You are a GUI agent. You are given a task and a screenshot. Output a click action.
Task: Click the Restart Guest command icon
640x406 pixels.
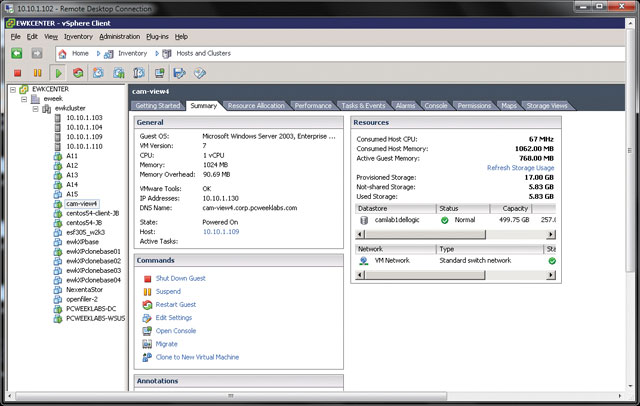coord(147,305)
